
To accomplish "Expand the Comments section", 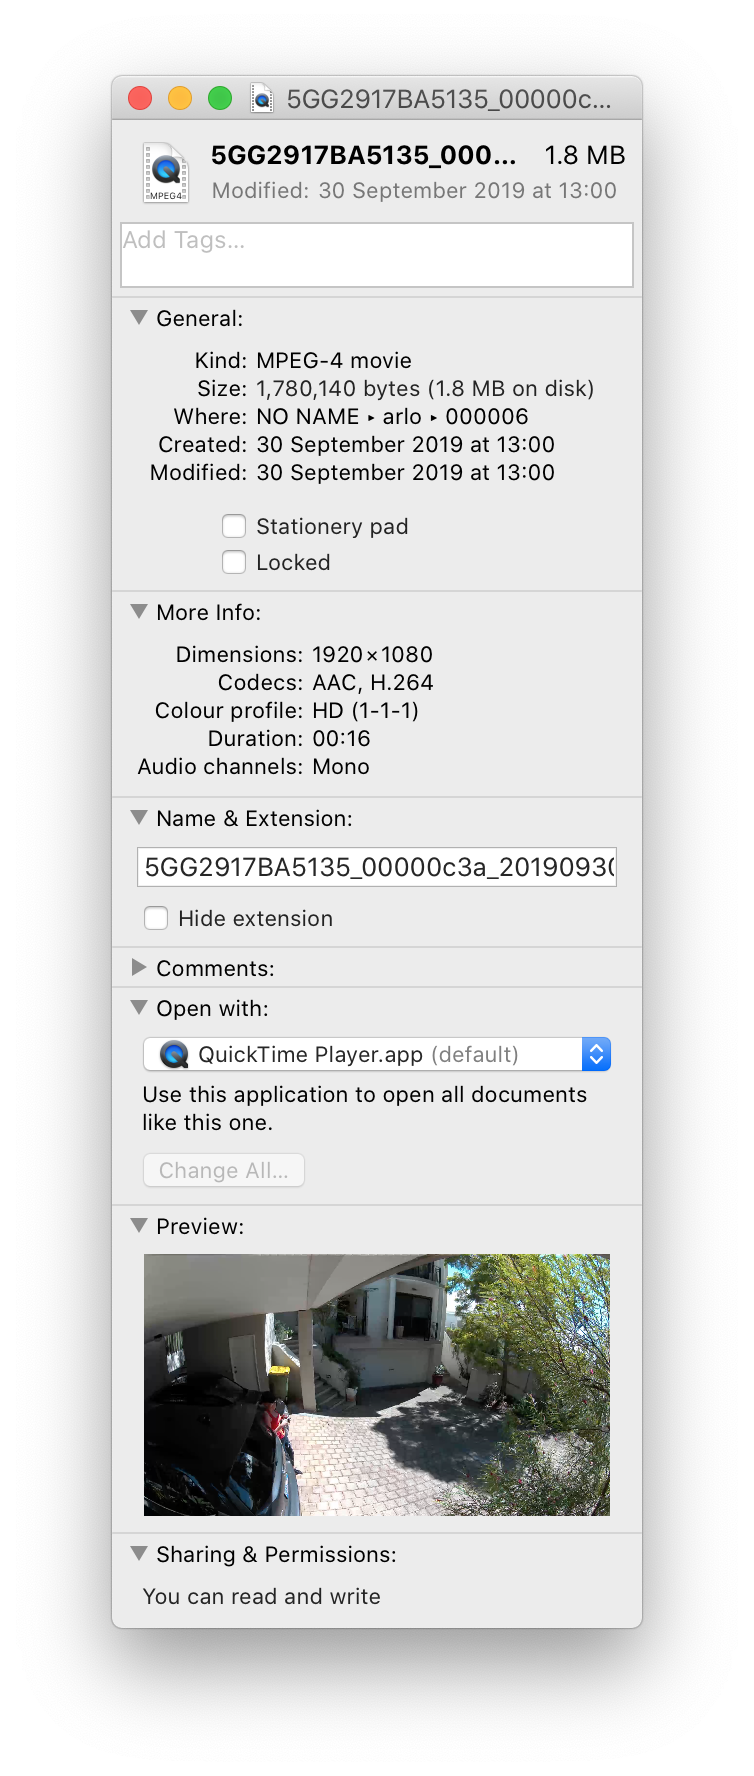I will point(139,968).
